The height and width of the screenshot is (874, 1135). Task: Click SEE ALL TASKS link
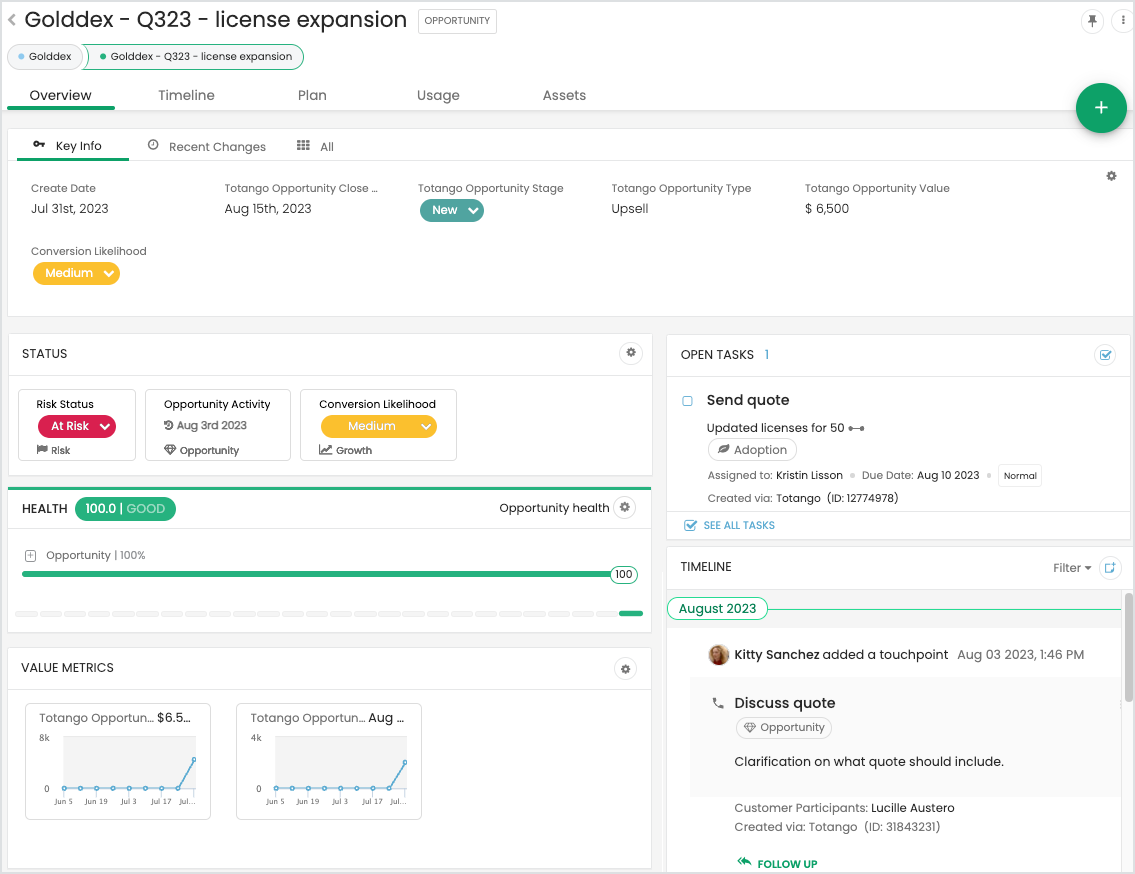[739, 526]
